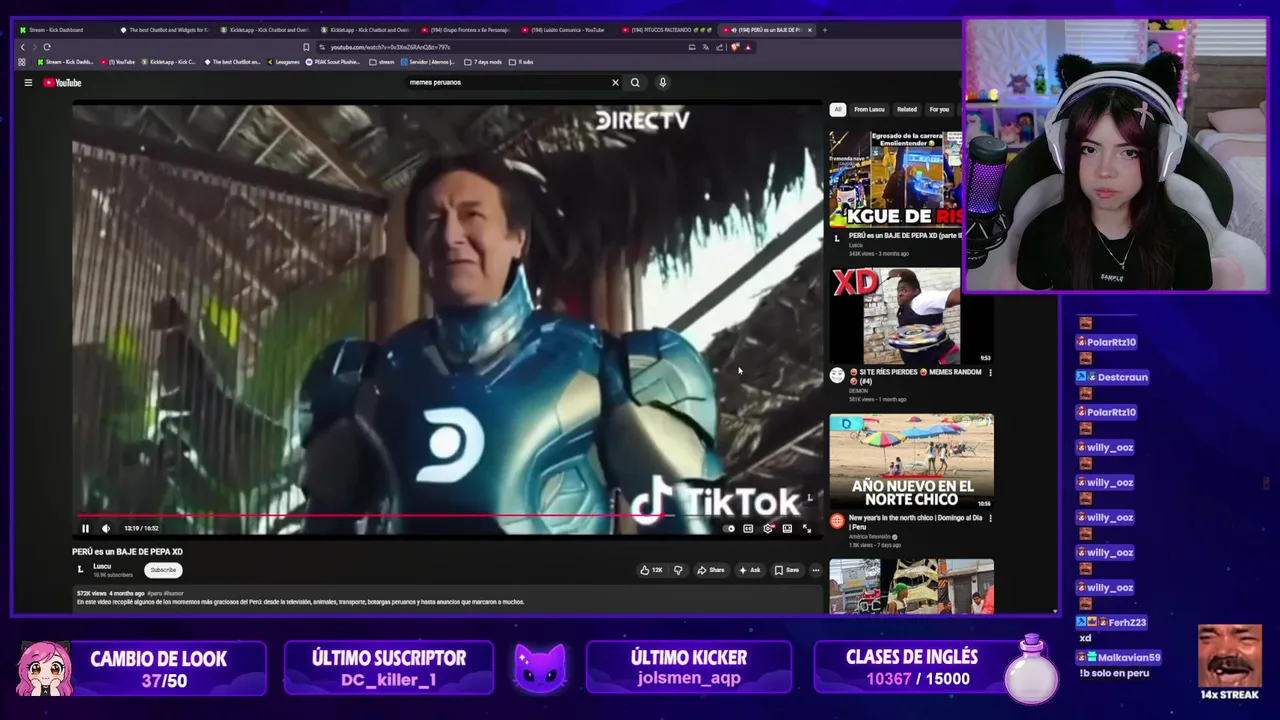1280x720 pixels.
Task: Open options for 'SI TE RÍES PIERDES' video
Action: pyautogui.click(x=990, y=372)
